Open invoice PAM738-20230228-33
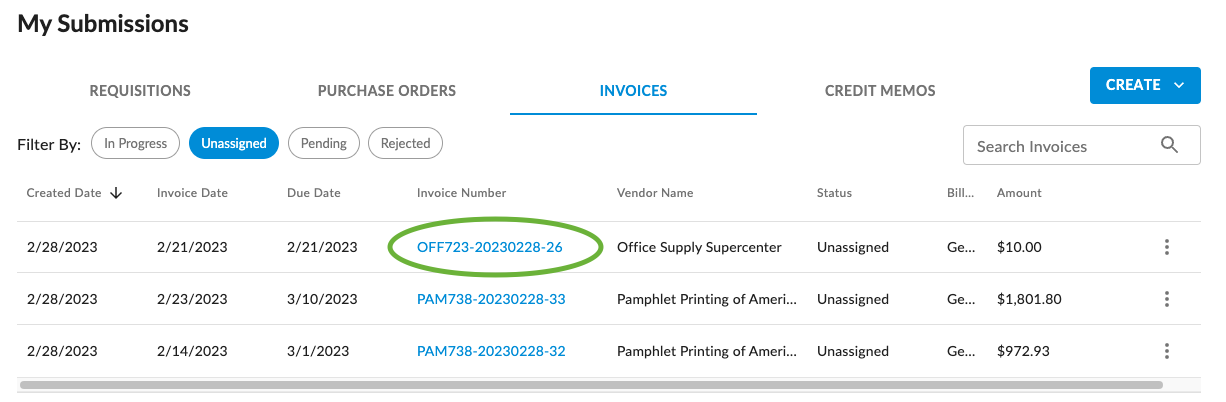This screenshot has width=1226, height=402. pyautogui.click(x=491, y=299)
